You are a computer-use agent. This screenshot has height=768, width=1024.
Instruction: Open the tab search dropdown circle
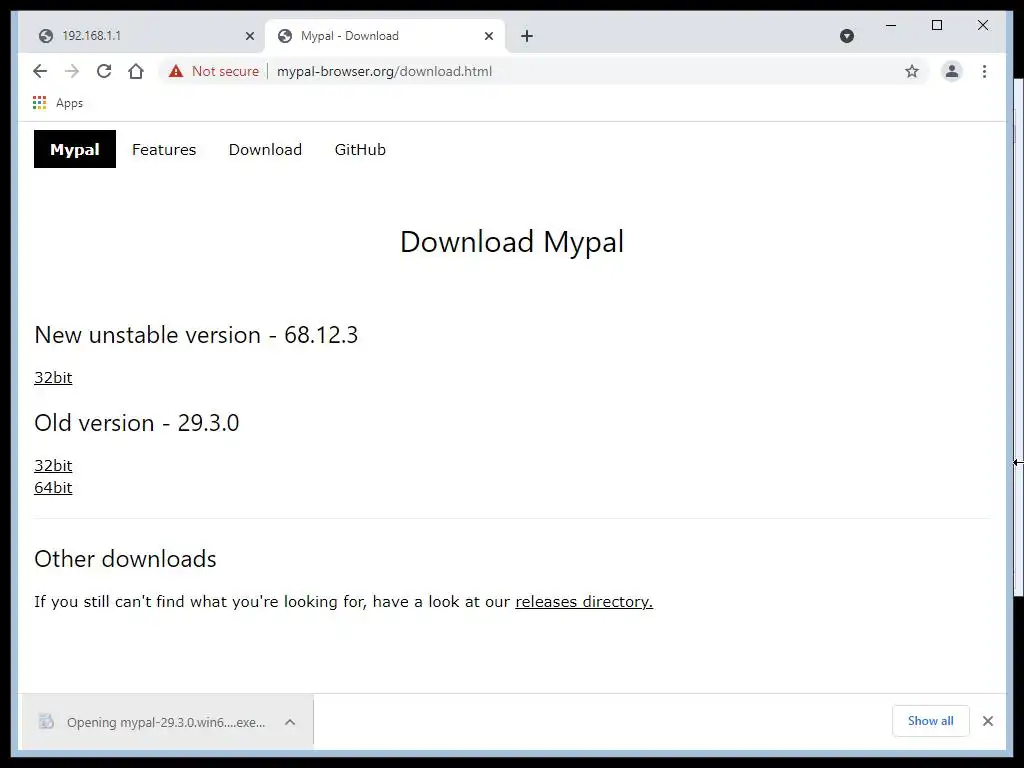(x=846, y=36)
